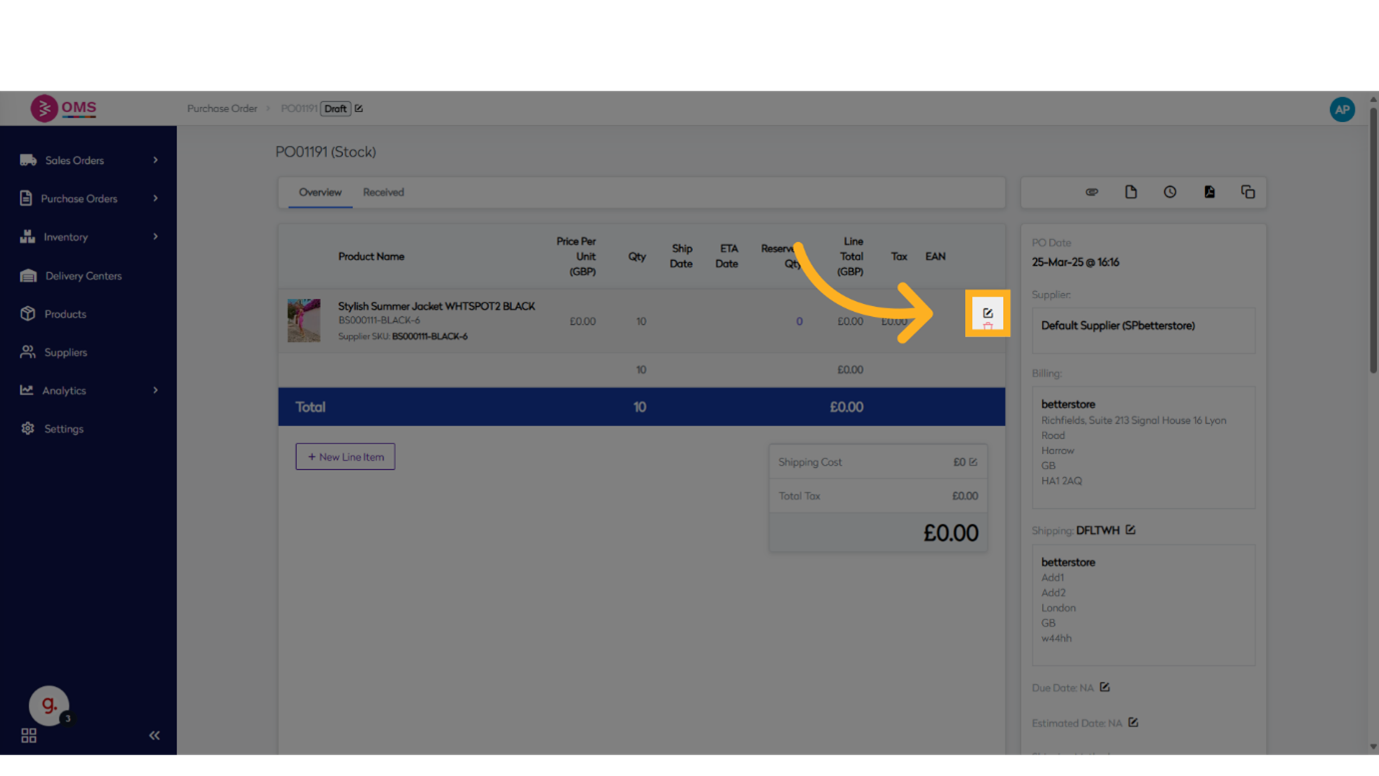Switch to the Received tab
Viewport: 1379px width, 776px height.
(x=383, y=192)
